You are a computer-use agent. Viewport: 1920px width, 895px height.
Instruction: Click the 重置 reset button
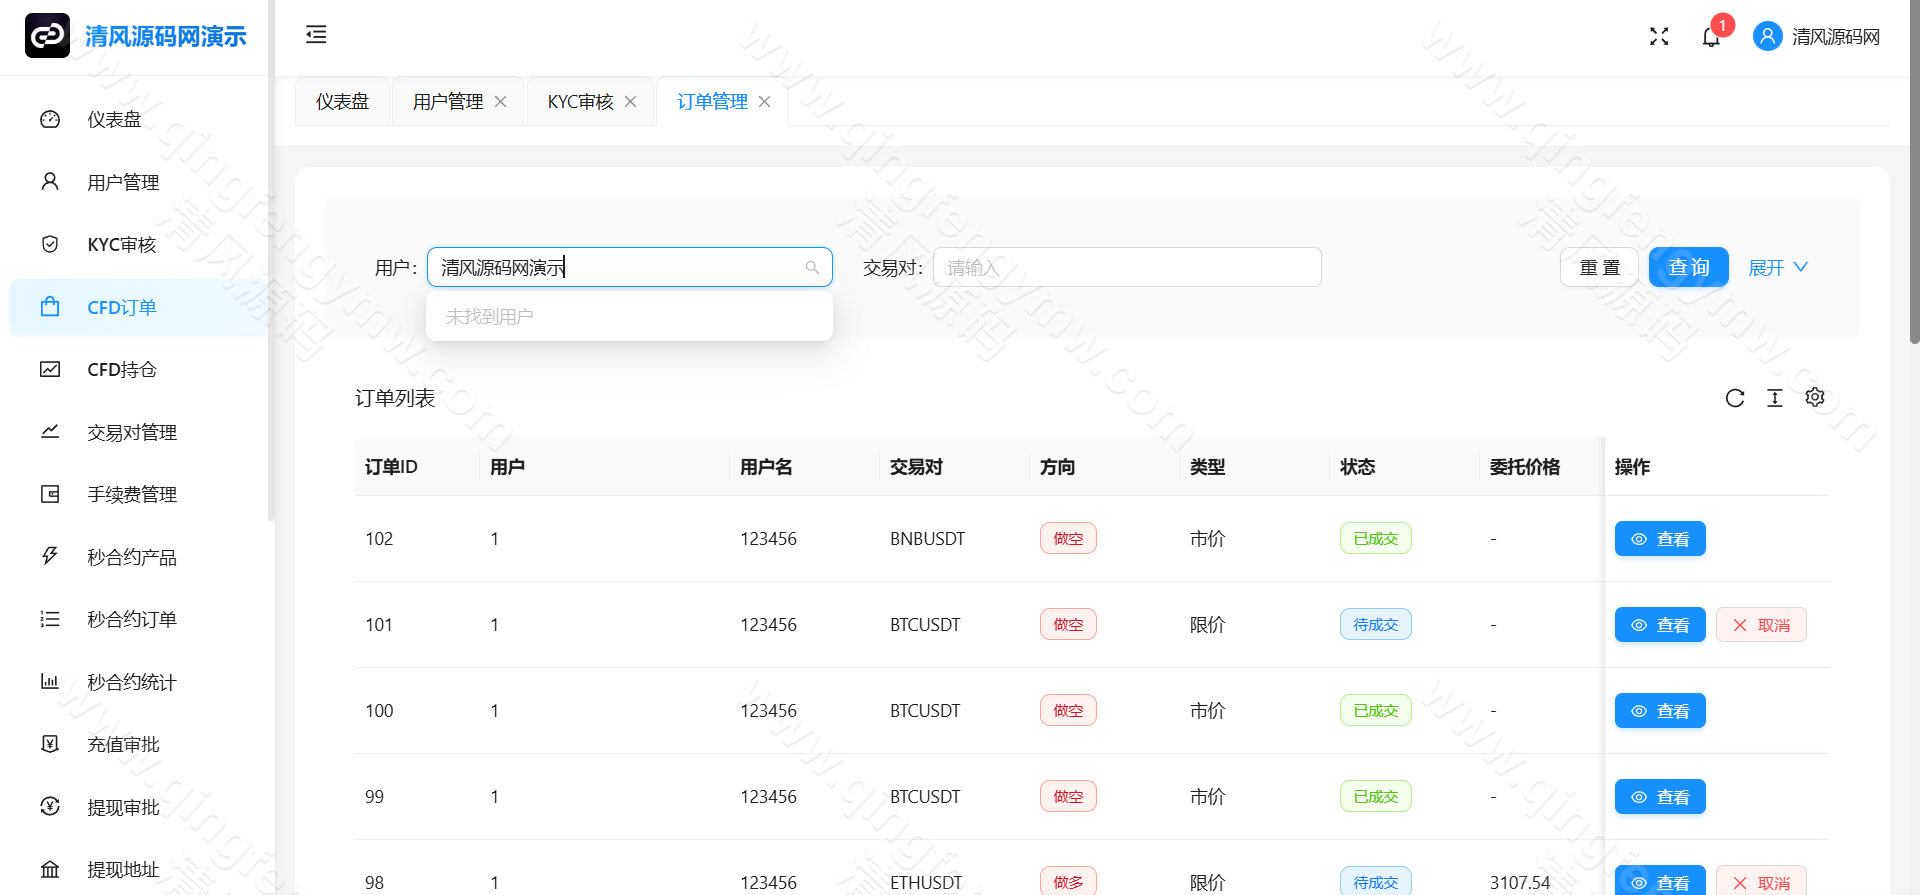(1599, 267)
